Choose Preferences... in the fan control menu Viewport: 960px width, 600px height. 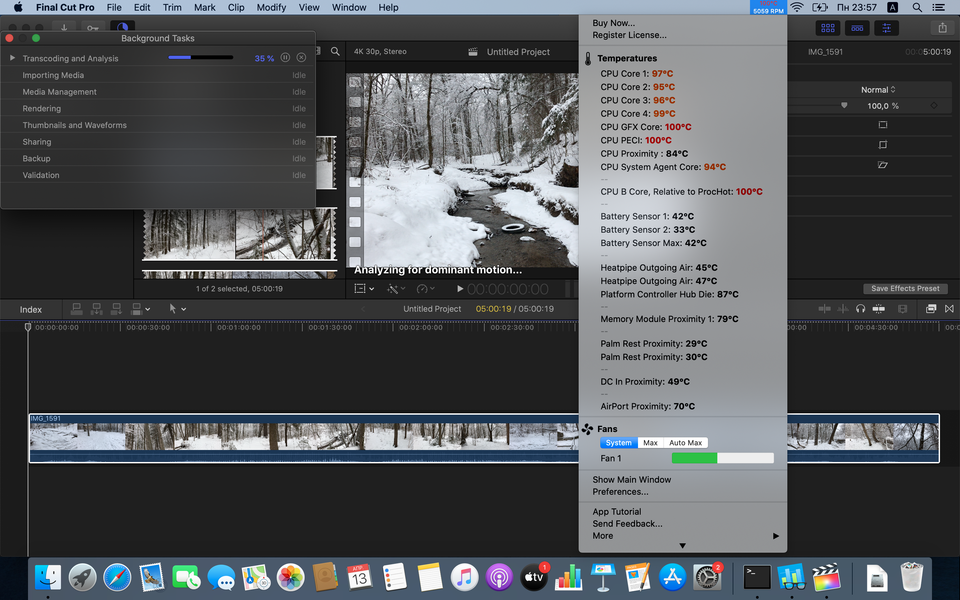pyautogui.click(x=620, y=492)
